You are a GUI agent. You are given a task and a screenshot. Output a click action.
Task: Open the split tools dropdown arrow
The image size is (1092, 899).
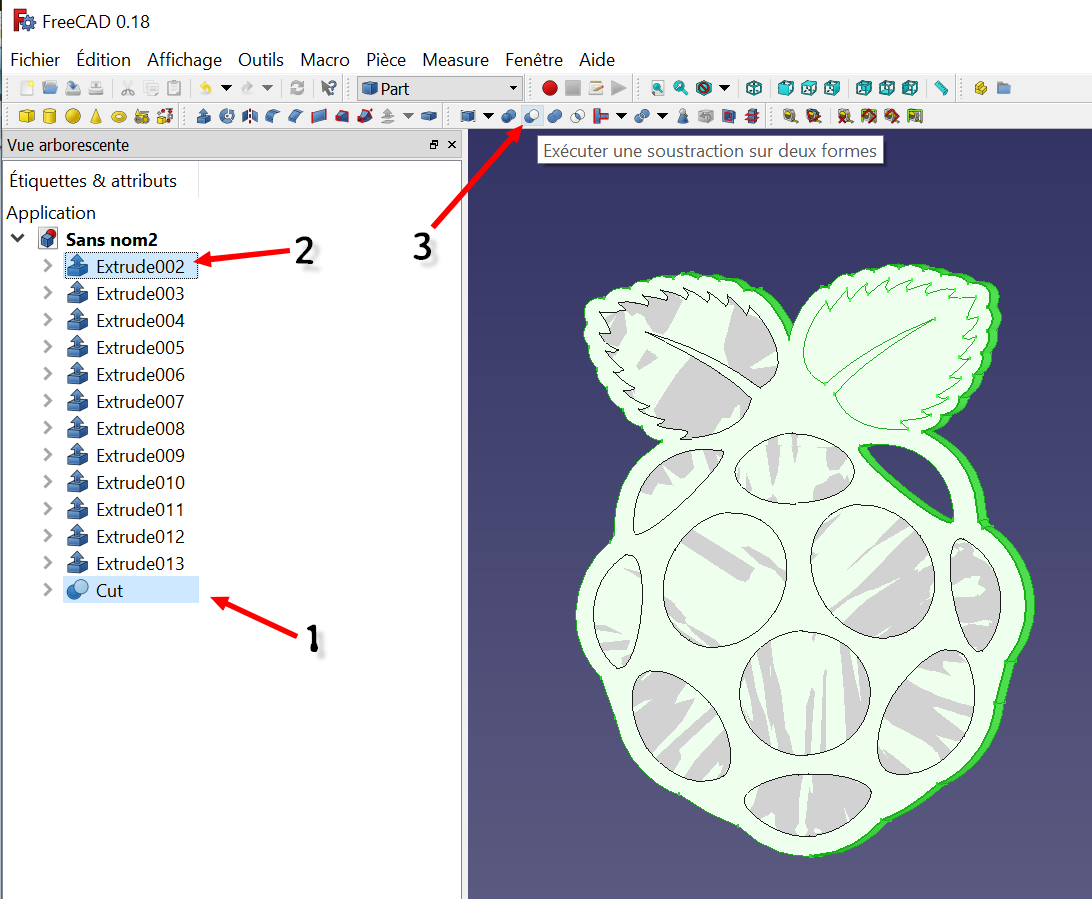[x=662, y=116]
